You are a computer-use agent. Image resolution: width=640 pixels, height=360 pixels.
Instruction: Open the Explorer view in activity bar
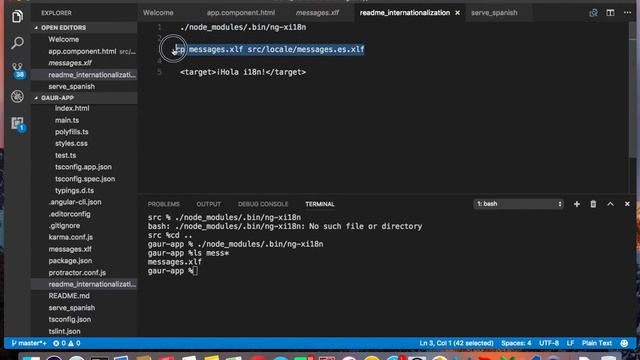pos(17,17)
